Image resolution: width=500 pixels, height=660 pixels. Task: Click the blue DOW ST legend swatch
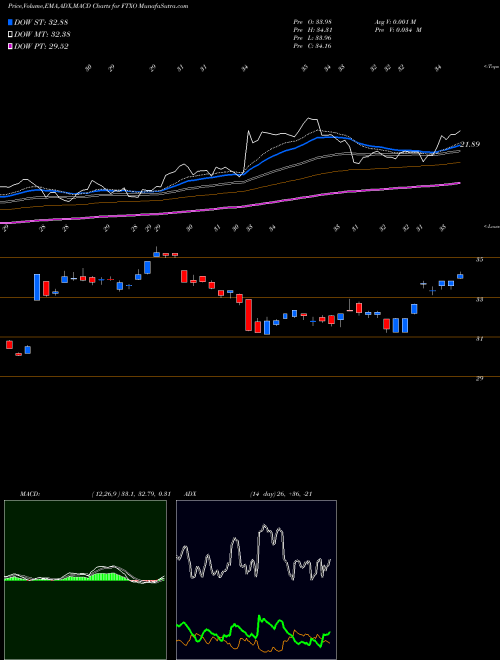(11, 22)
